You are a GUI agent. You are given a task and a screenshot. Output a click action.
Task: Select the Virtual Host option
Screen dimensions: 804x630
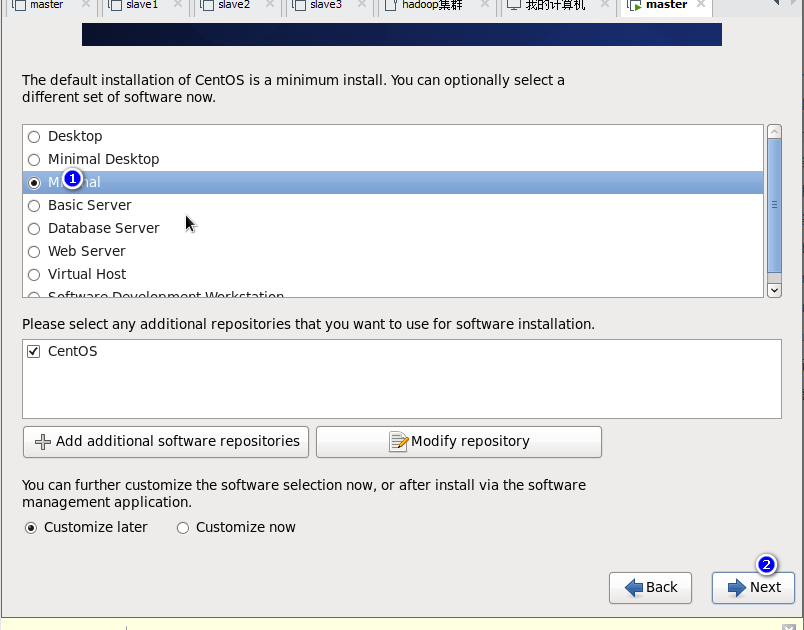tap(34, 275)
